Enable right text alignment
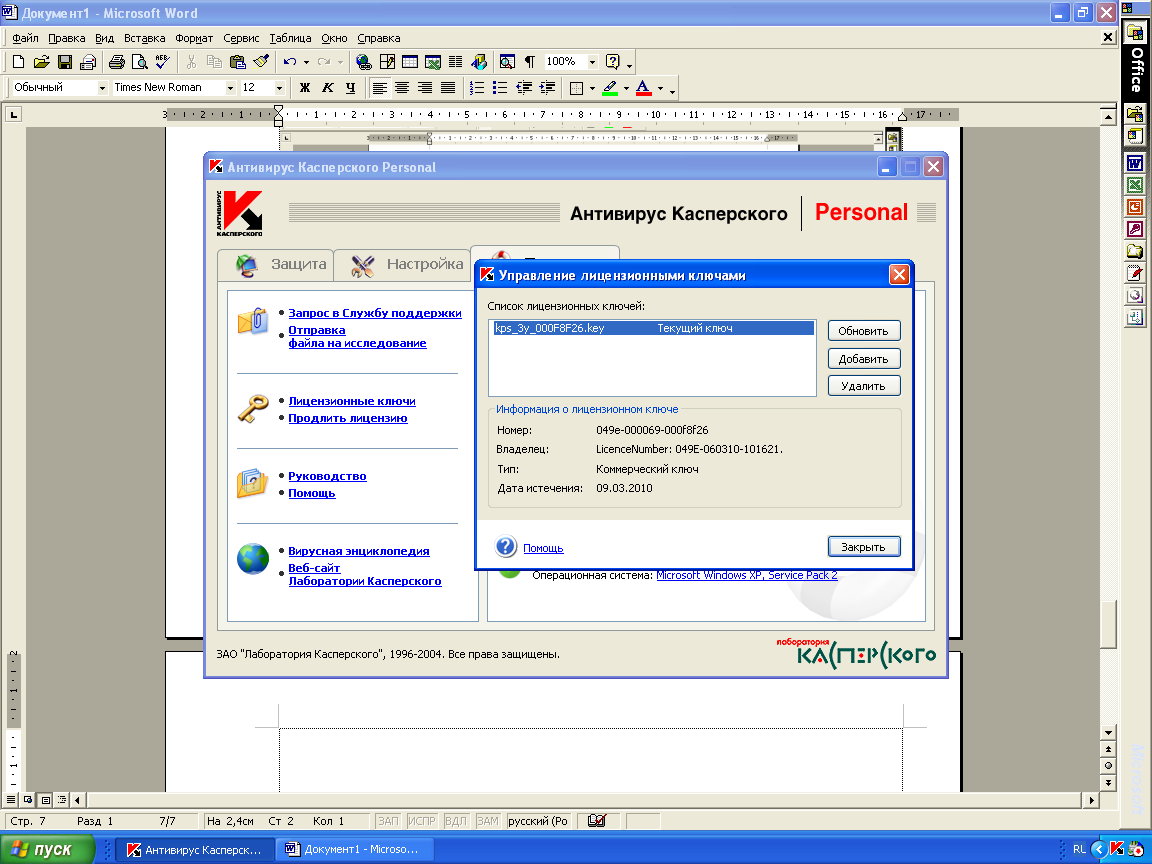 425,88
